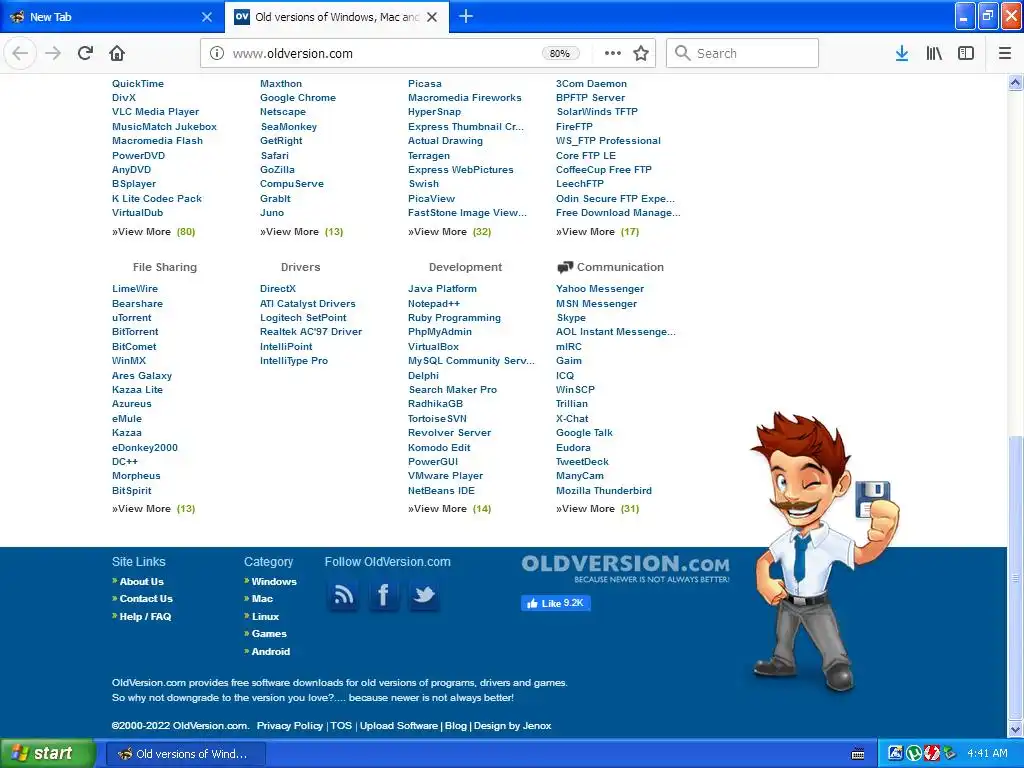Bookmark this page with the star icon
Image resolution: width=1024 pixels, height=768 pixels.
(x=641, y=53)
